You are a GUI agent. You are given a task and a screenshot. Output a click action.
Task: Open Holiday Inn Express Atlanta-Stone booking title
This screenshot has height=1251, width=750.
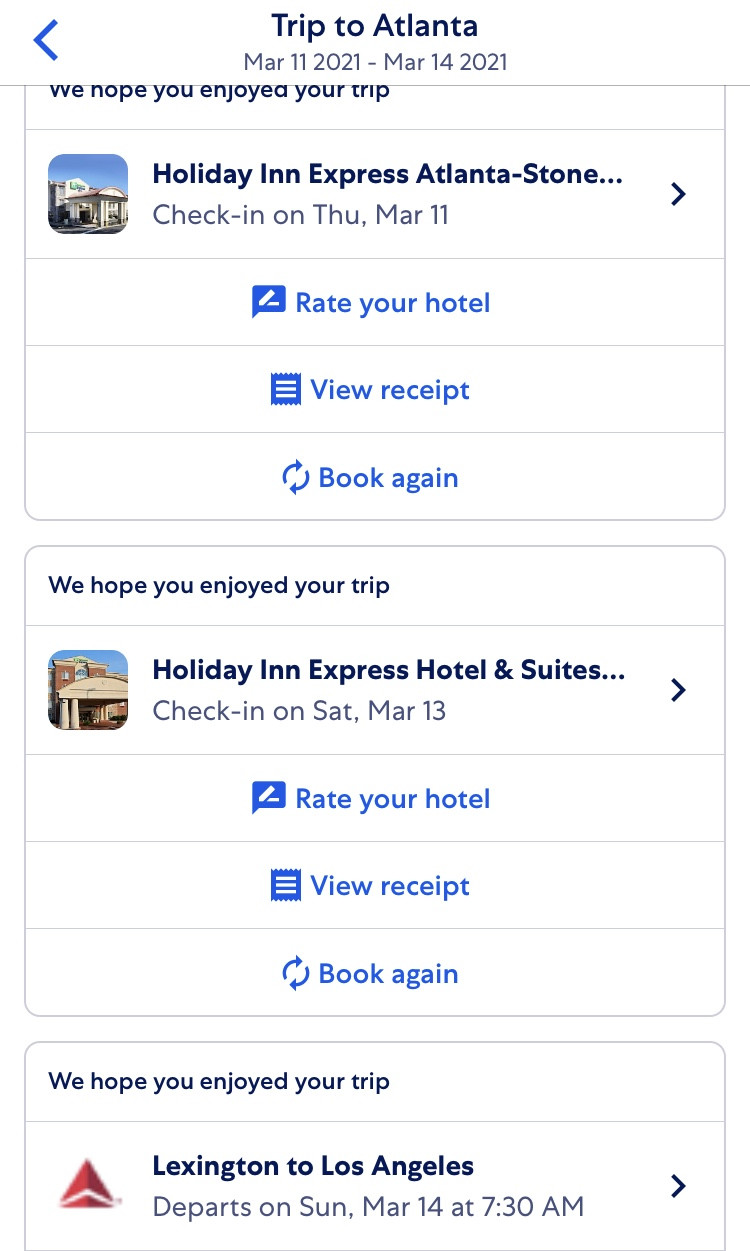pyautogui.click(x=387, y=174)
